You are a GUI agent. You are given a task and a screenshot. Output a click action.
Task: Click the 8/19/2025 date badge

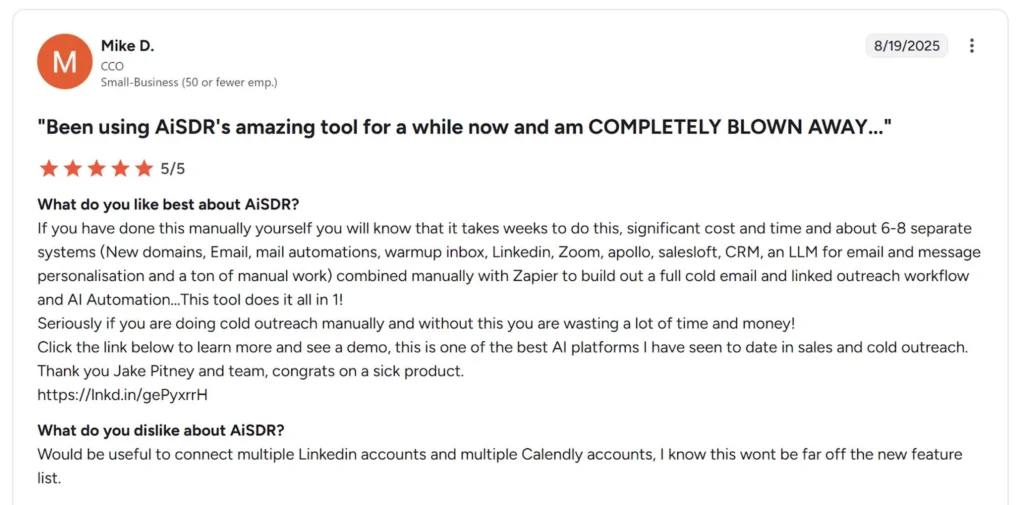coord(907,46)
